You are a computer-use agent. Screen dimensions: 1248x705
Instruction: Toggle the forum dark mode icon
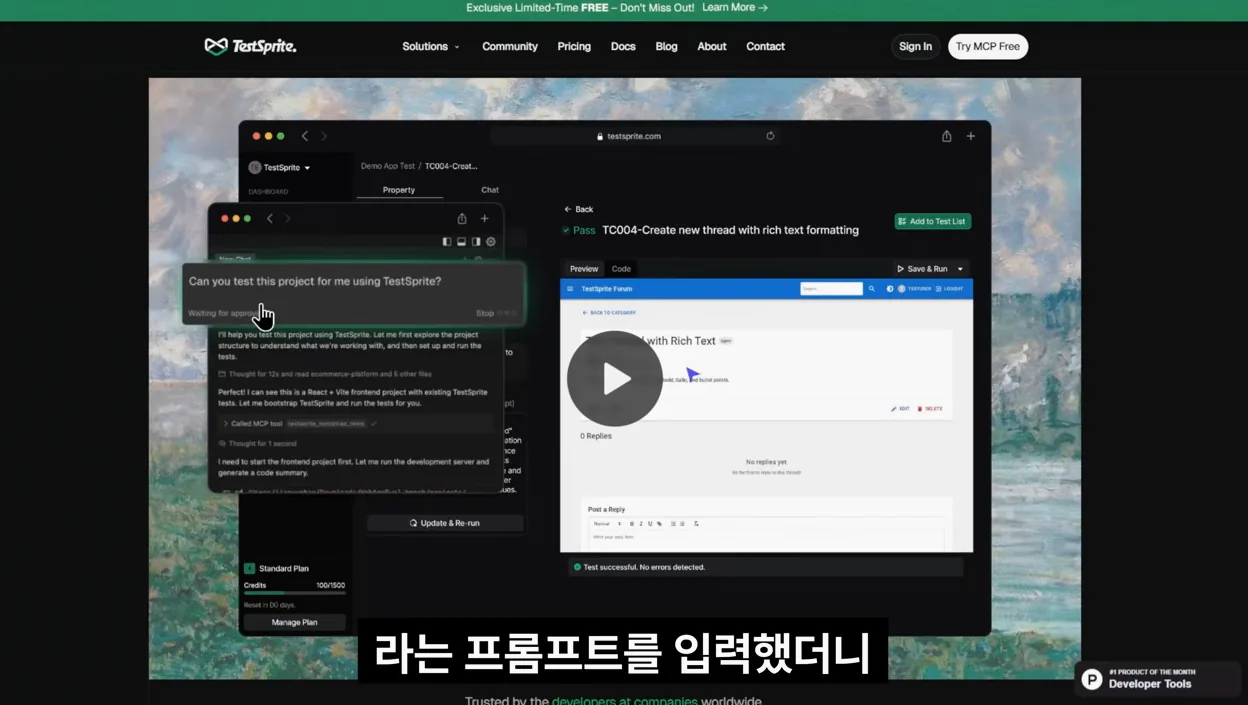click(x=890, y=289)
